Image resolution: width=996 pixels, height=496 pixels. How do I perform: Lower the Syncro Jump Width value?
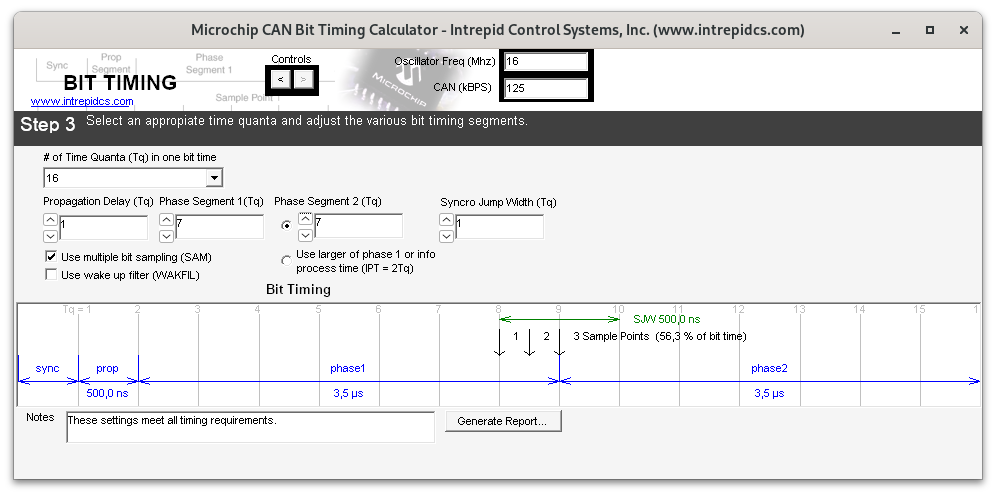[447, 236]
